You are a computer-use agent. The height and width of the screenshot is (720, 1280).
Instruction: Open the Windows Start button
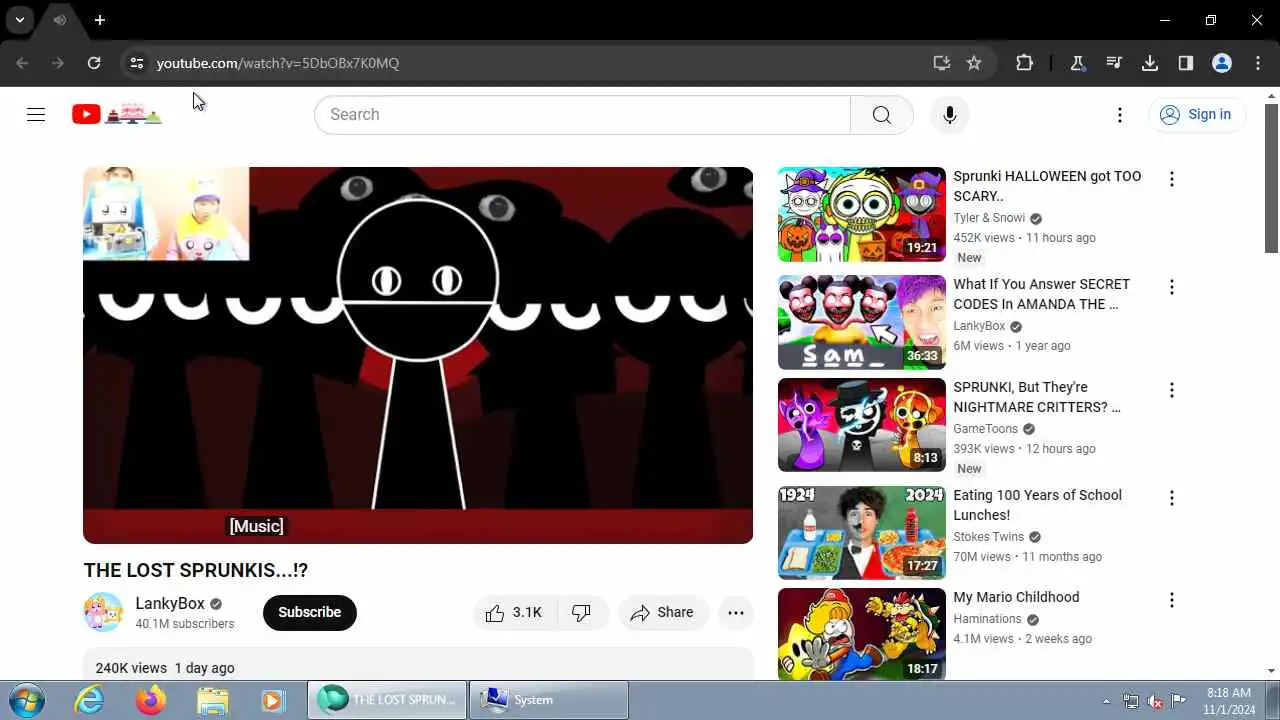pyautogui.click(x=26, y=700)
